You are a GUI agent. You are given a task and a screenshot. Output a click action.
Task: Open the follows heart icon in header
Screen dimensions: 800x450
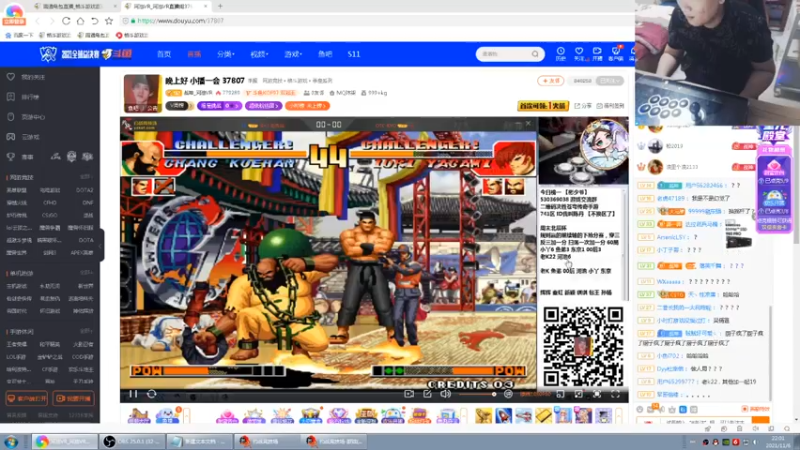(x=579, y=54)
